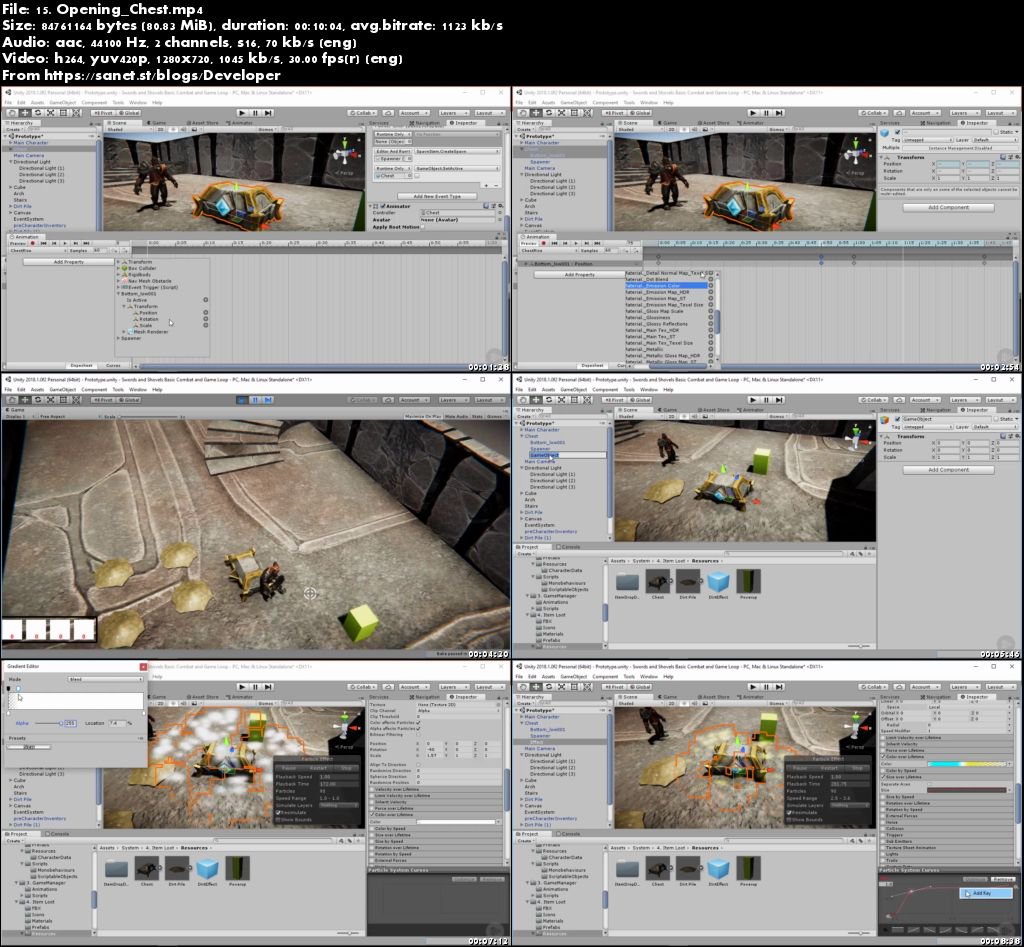Add the highlighted Emission Color property, 00:02:54 frame
Screen dimensions: 1024x947
click(711, 286)
